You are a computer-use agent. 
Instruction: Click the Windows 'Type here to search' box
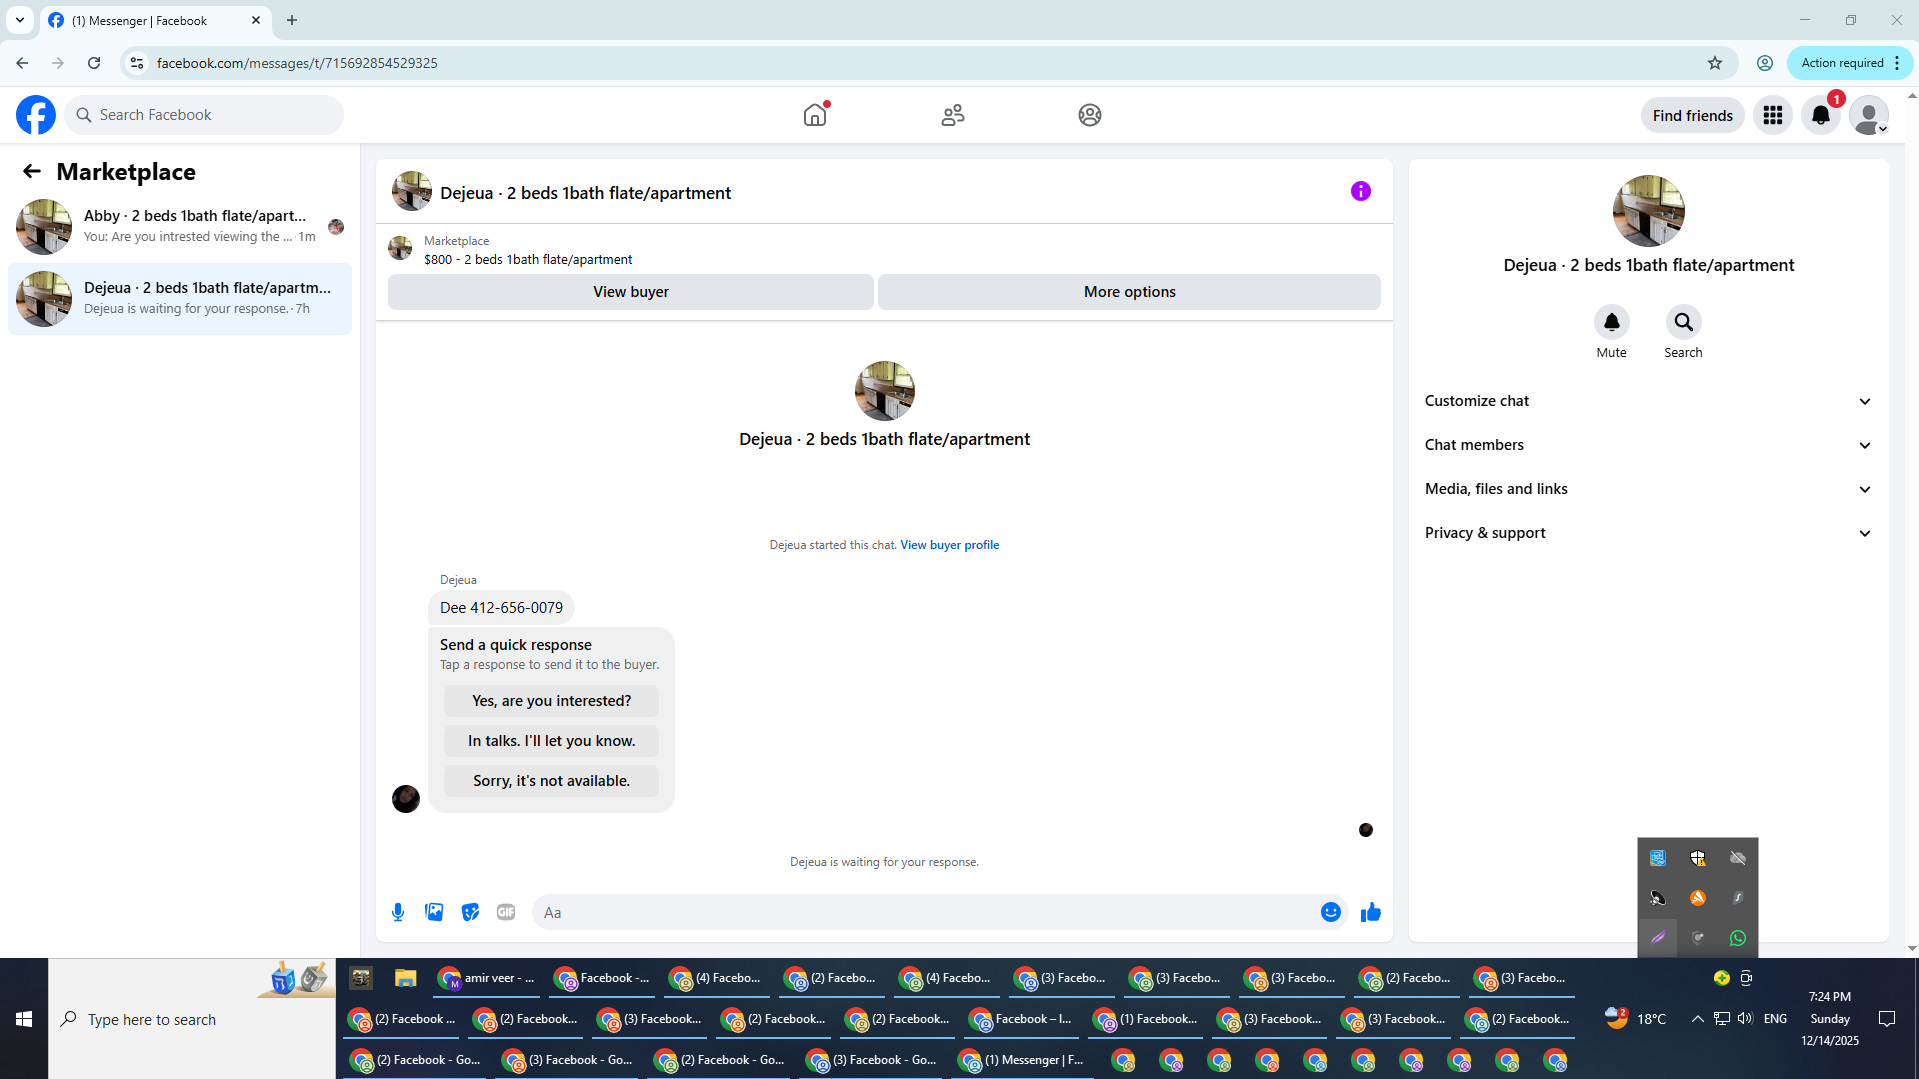click(x=192, y=1019)
